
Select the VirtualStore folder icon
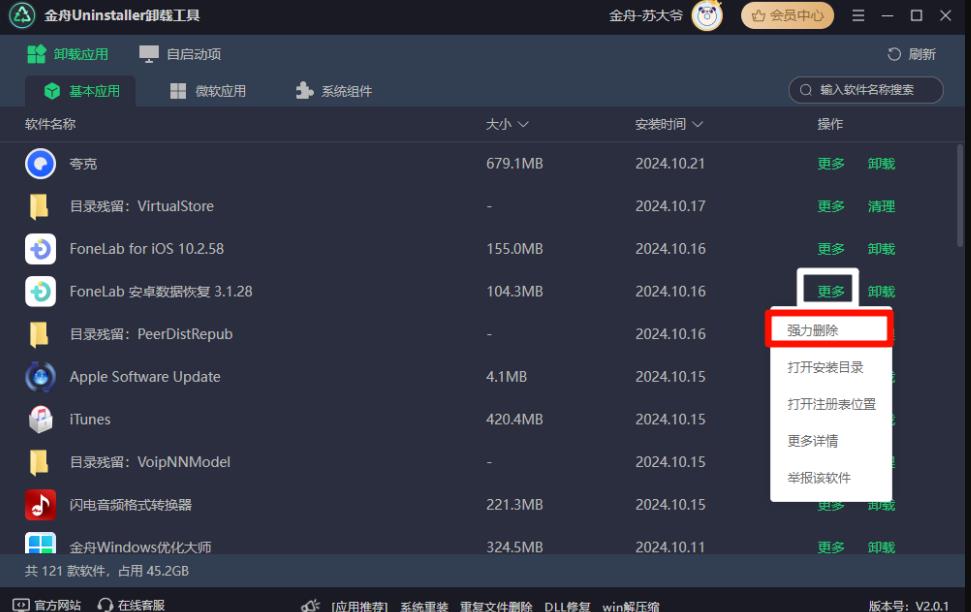[x=39, y=206]
